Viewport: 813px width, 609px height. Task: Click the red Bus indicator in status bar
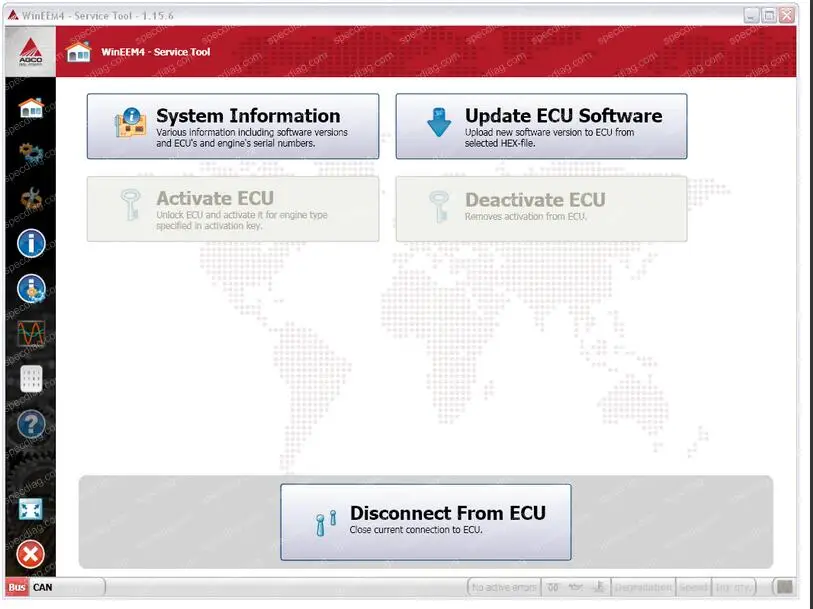click(x=17, y=587)
